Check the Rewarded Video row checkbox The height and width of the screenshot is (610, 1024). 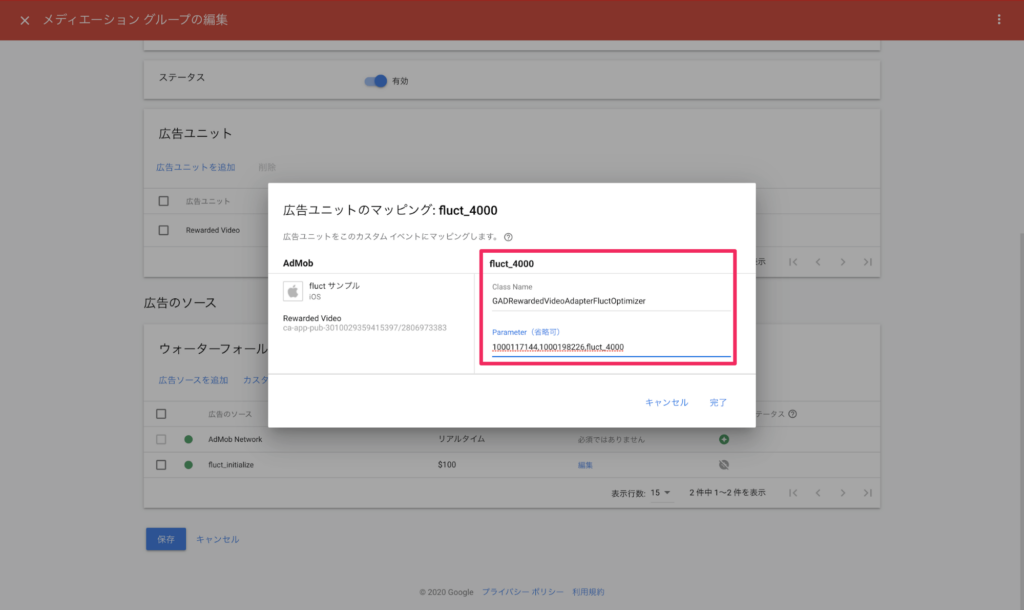point(163,230)
